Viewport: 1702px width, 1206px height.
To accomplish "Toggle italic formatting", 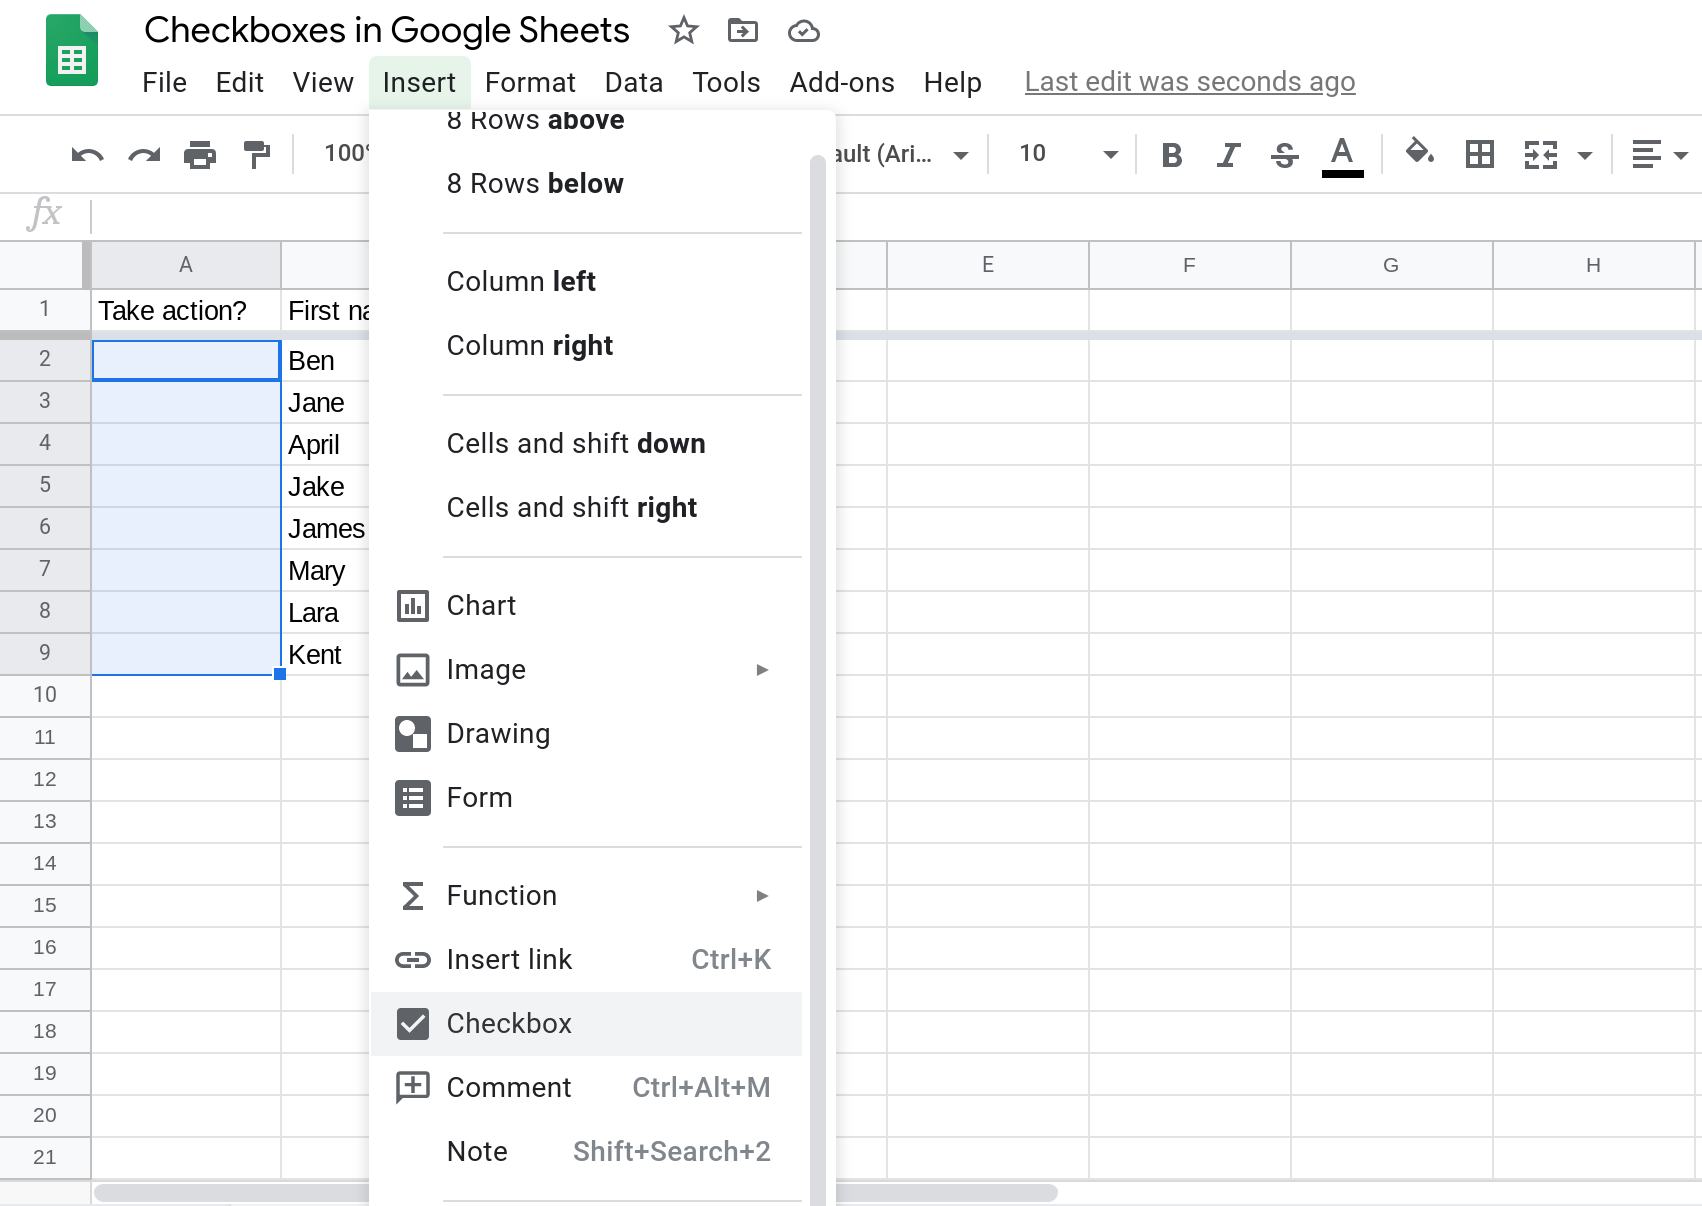I will [x=1228, y=155].
